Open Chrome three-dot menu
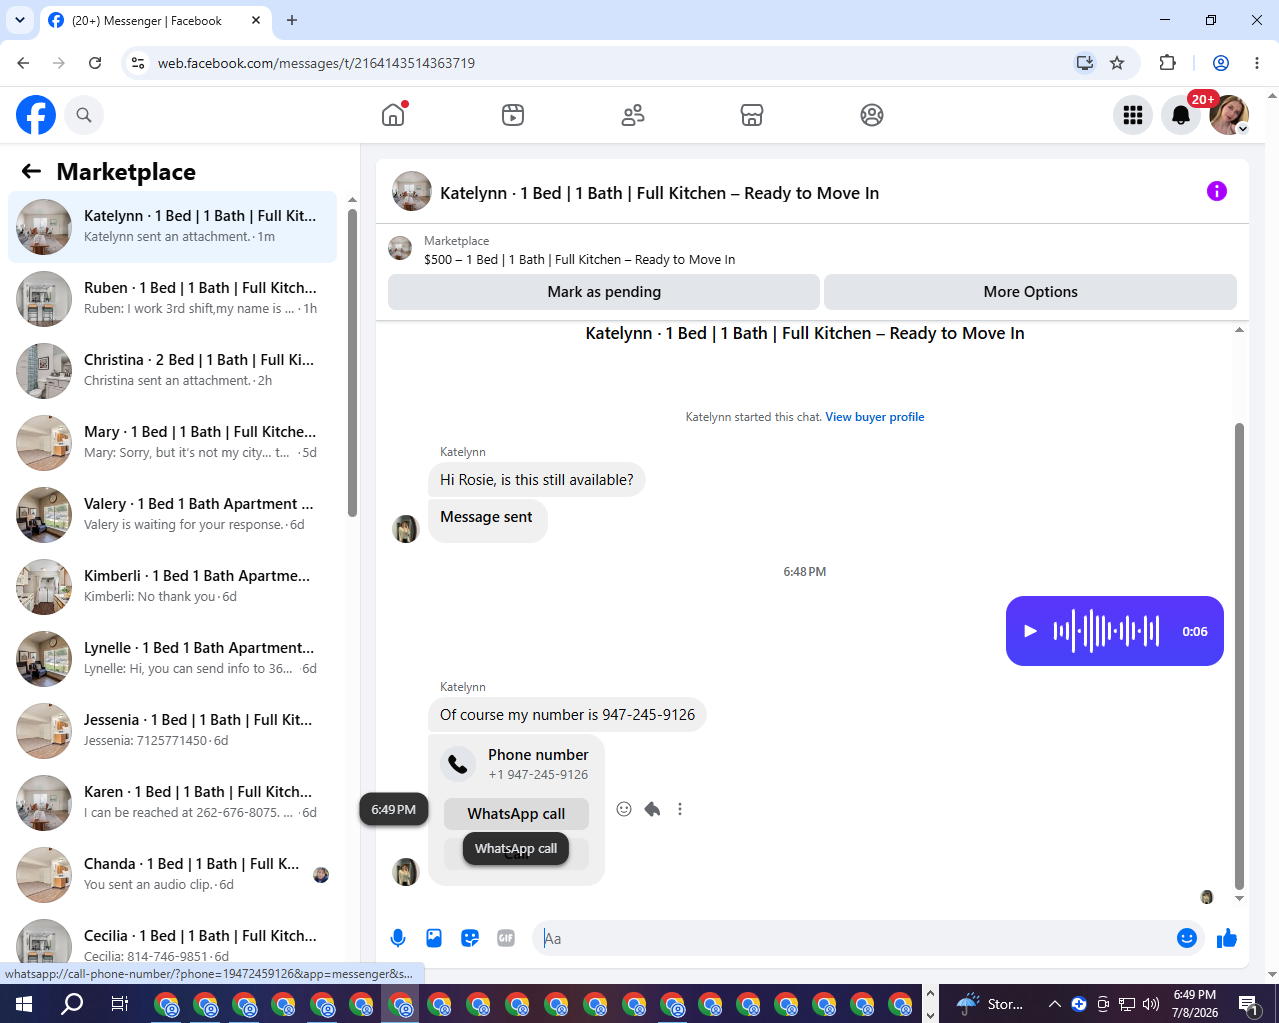Viewport: 1279px width, 1023px height. point(1257,63)
